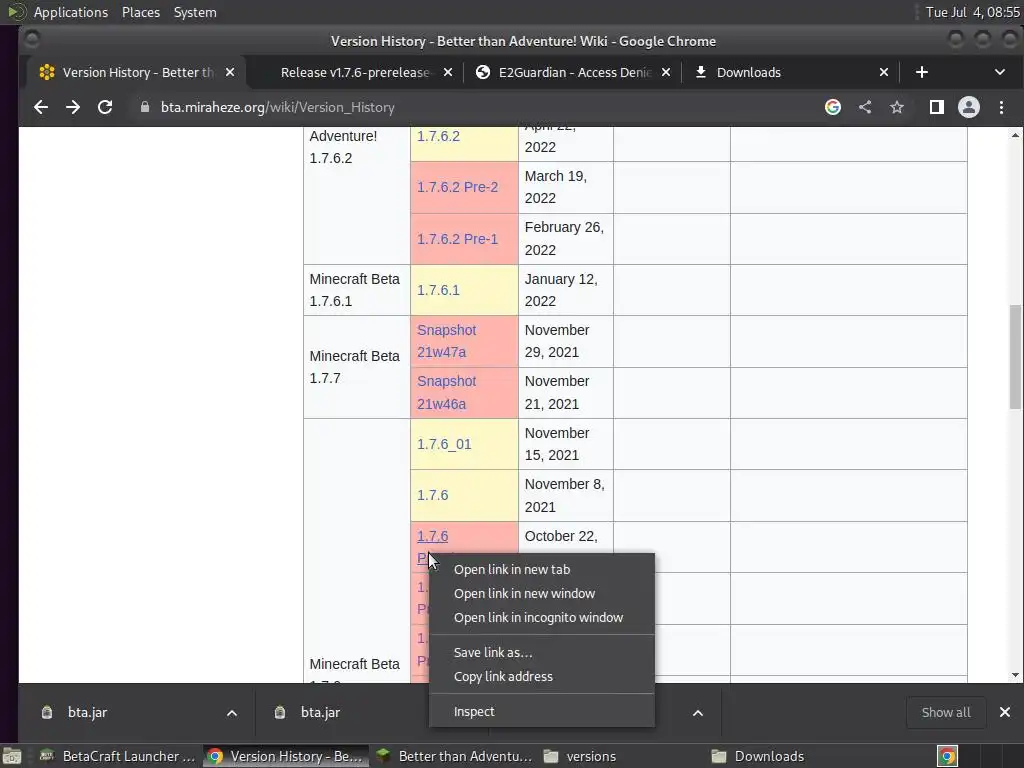Screen dimensions: 1024x768
Task: Open the Places menu
Action: (140, 12)
